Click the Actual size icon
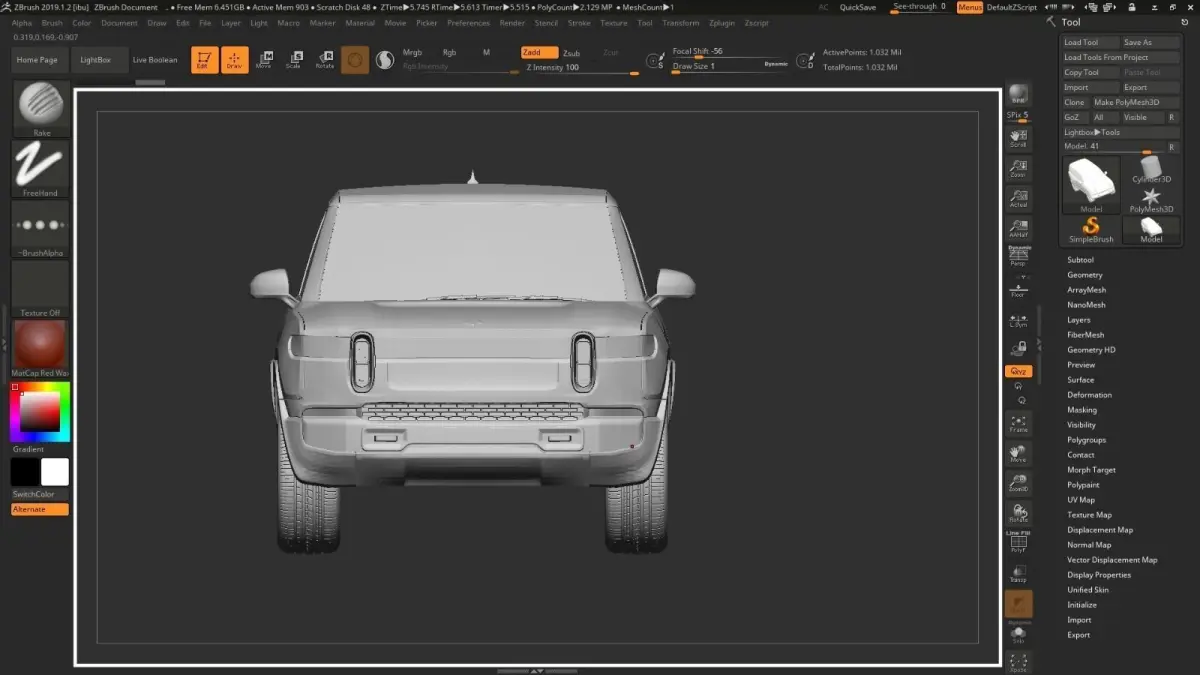Screen dimensions: 1200x675 (x=1018, y=198)
